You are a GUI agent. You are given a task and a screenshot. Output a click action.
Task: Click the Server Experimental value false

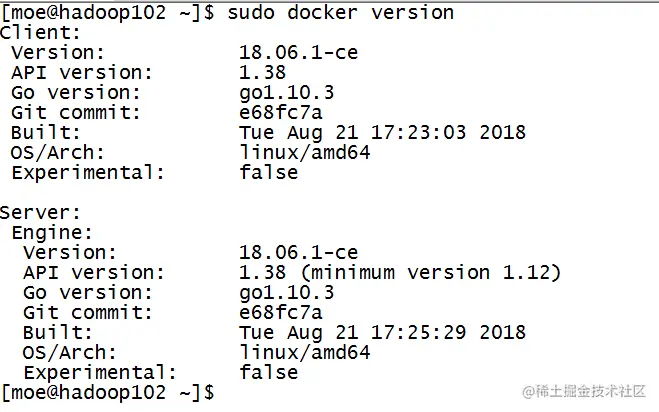click(268, 372)
